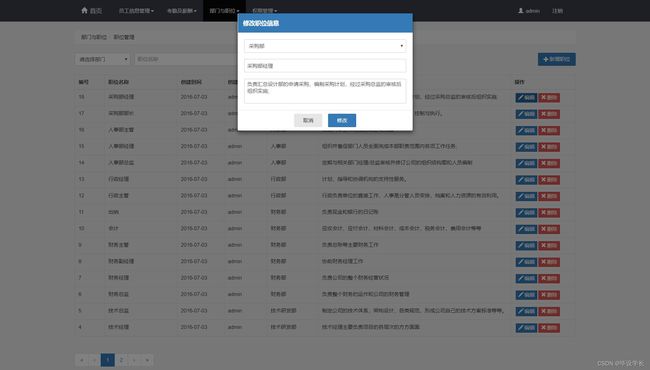This screenshot has width=650, height=370.
Task: Edit the position in row 14
Action: pos(526,163)
